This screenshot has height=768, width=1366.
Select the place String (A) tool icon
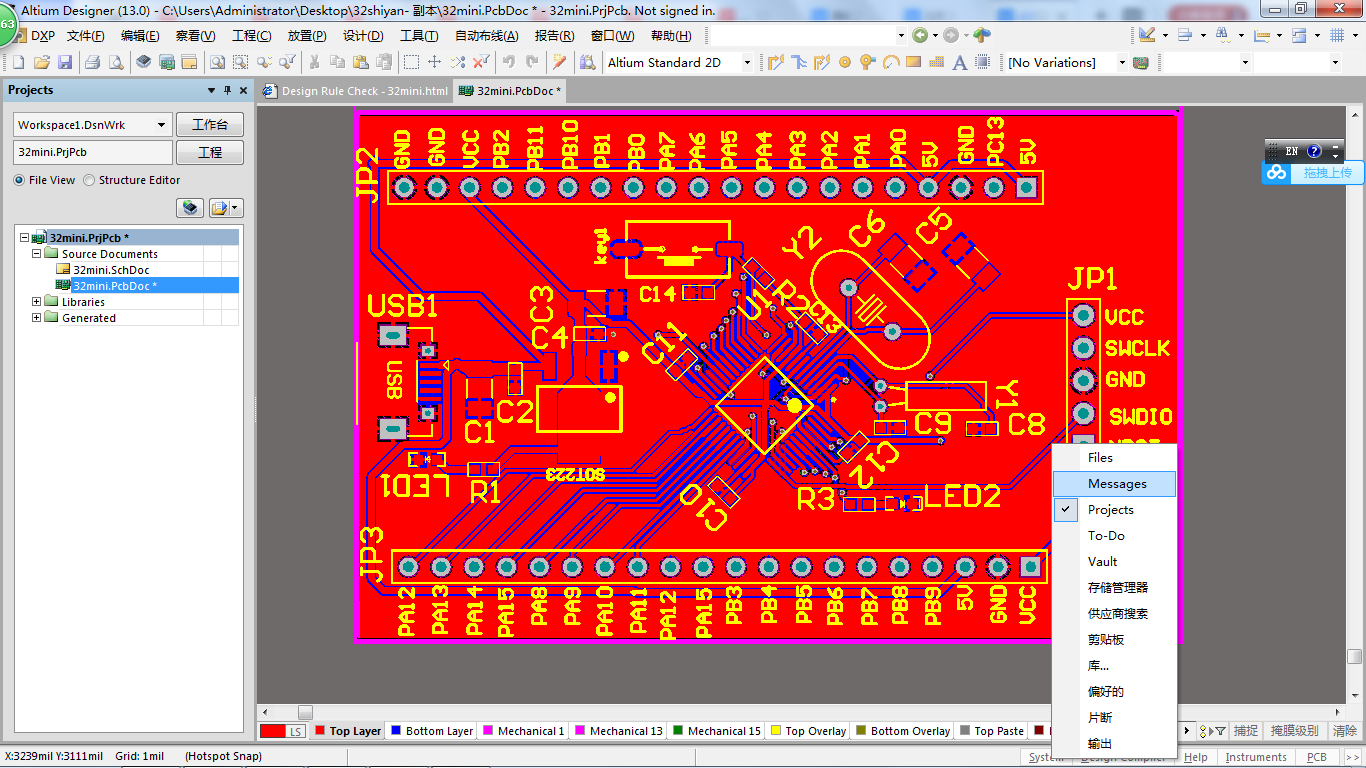(x=958, y=62)
